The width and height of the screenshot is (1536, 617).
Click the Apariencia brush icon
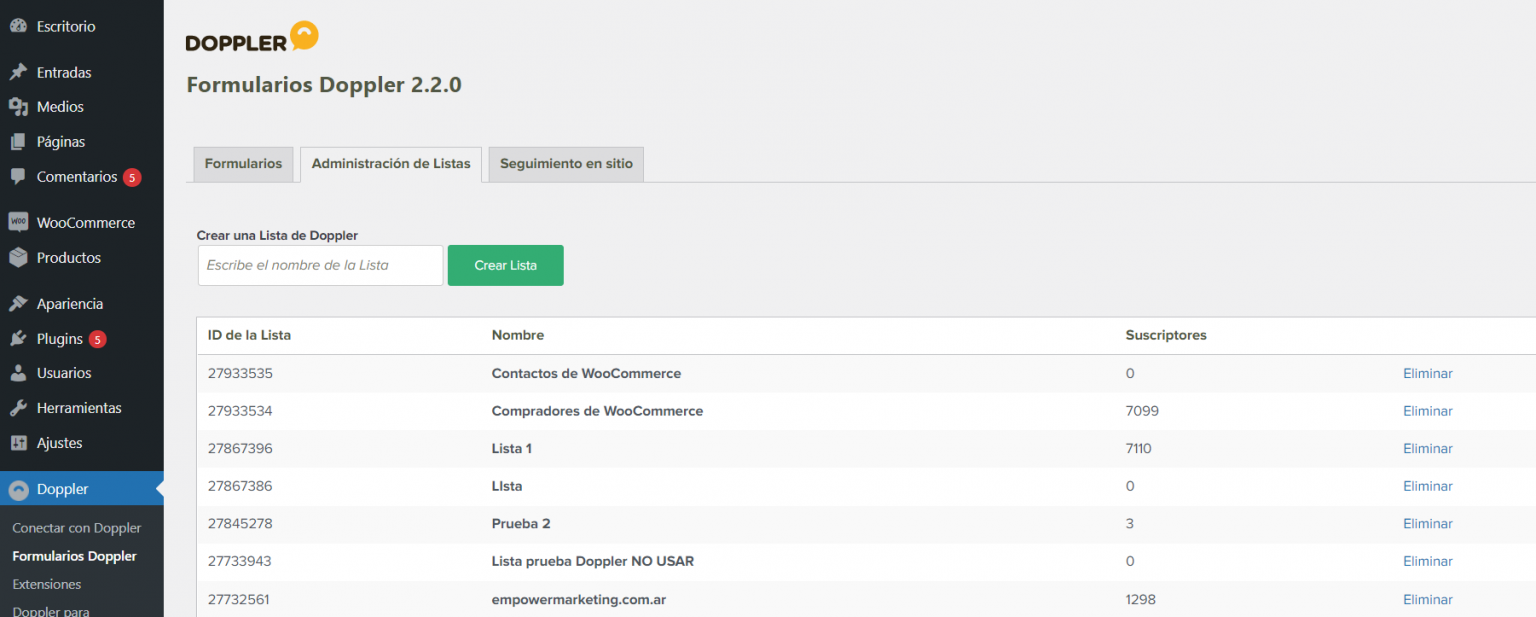point(20,302)
